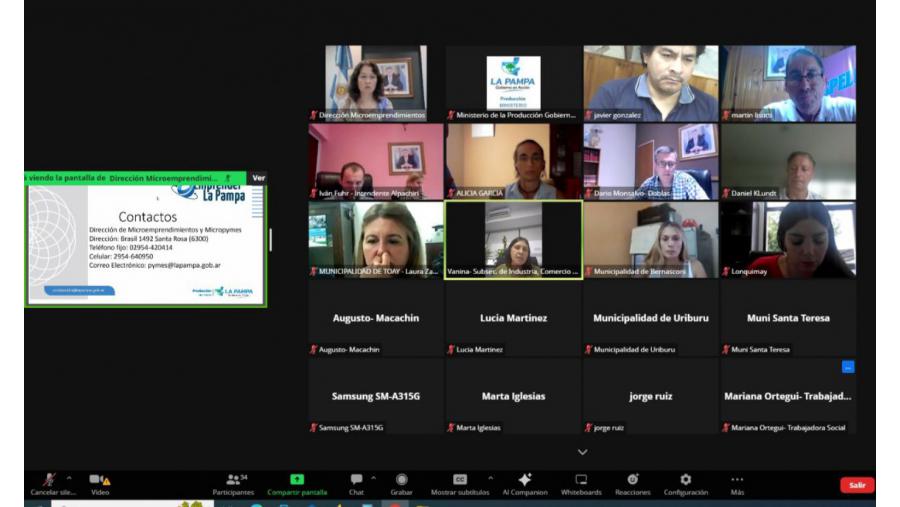Start recording with the Grabar button

[x=401, y=484]
